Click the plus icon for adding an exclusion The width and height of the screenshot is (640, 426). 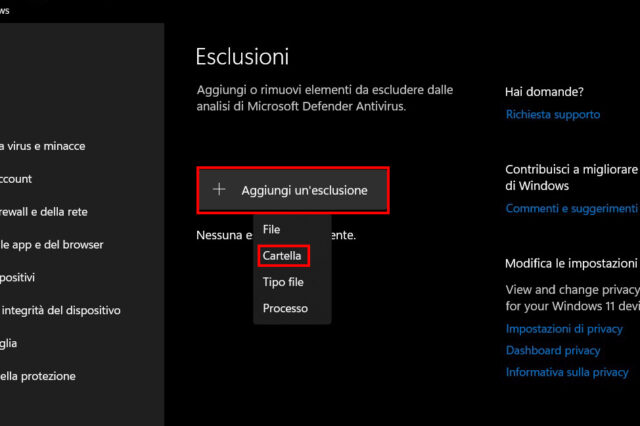click(220, 190)
